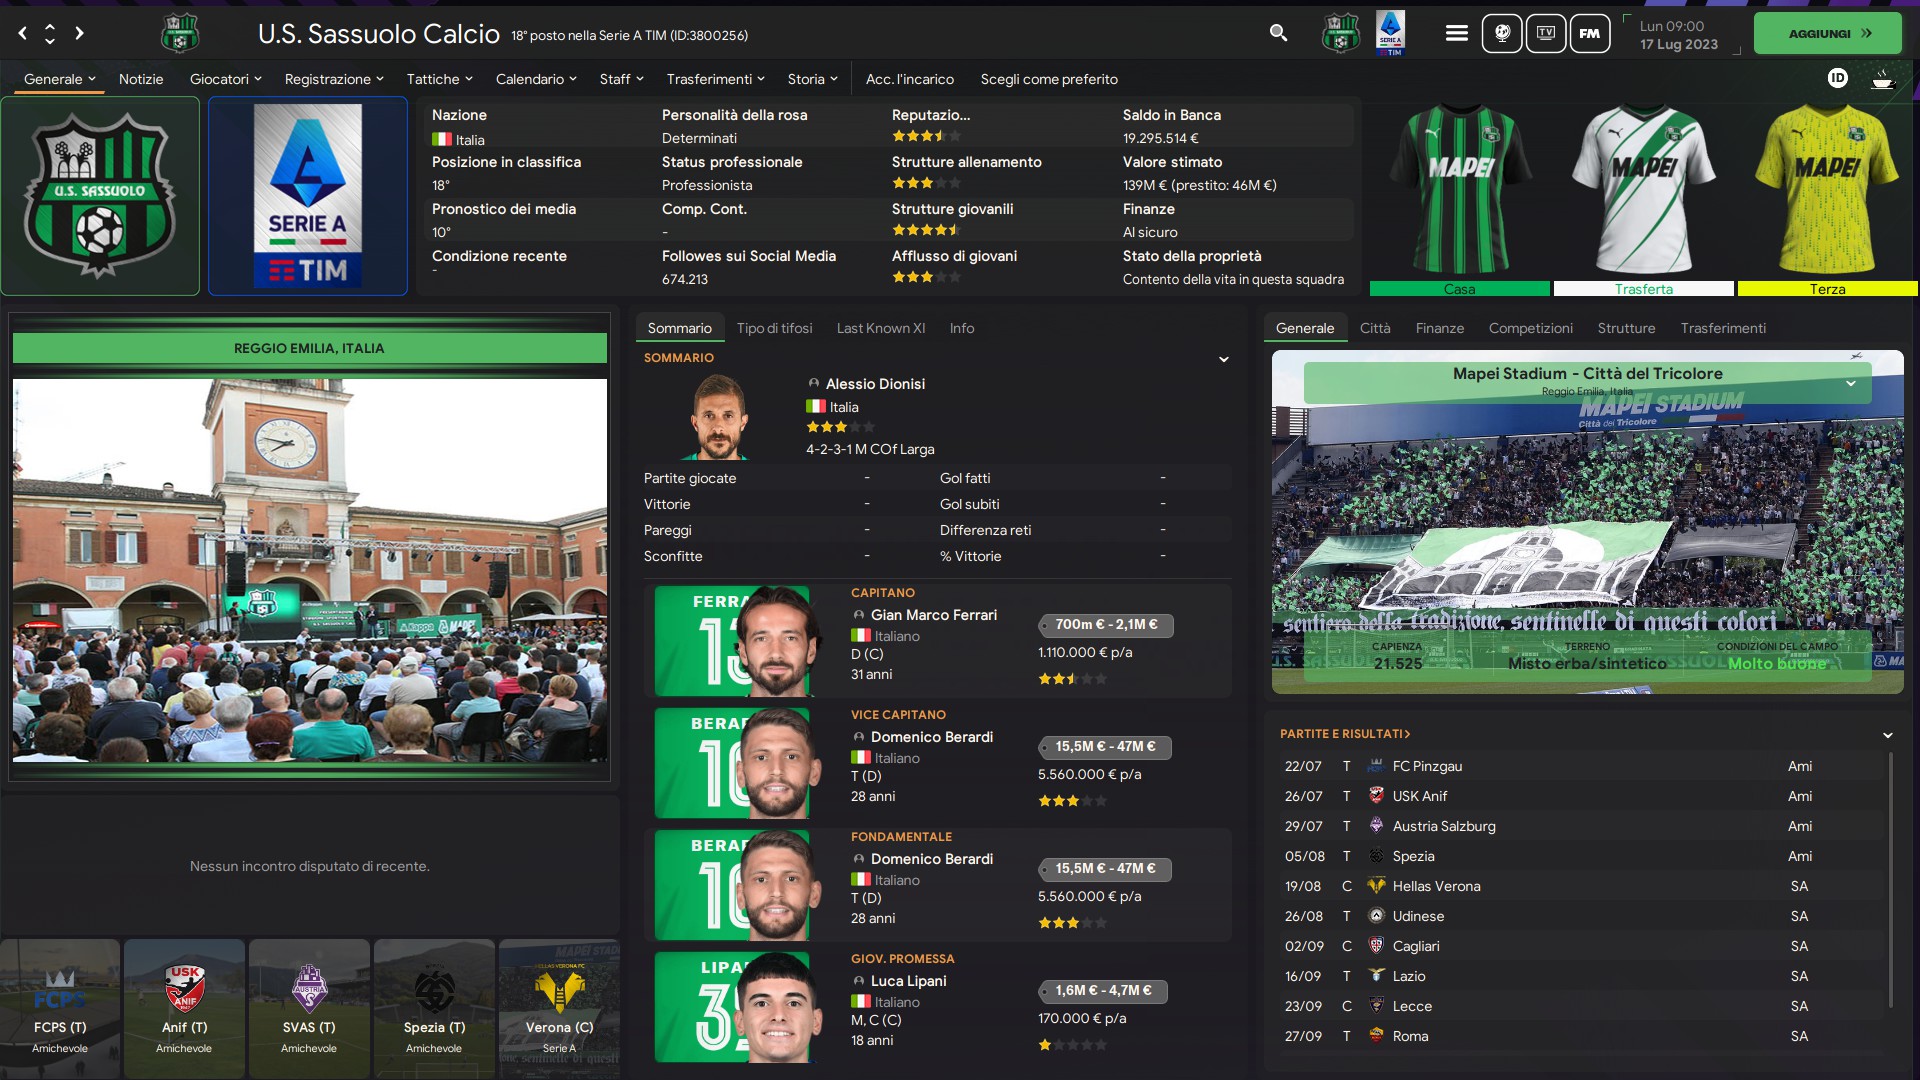The height and width of the screenshot is (1080, 1920).
Task: Click the FM logo button
Action: point(1590,33)
